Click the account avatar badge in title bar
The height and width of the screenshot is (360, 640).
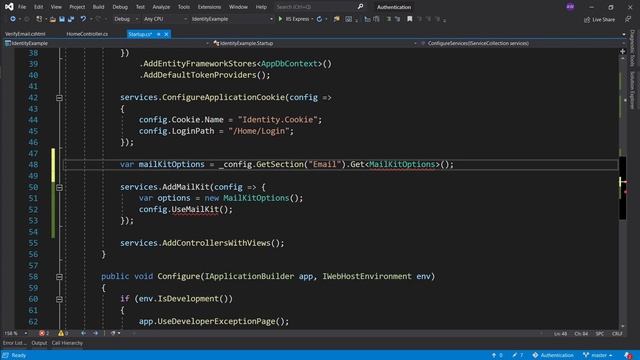(x=570, y=7)
